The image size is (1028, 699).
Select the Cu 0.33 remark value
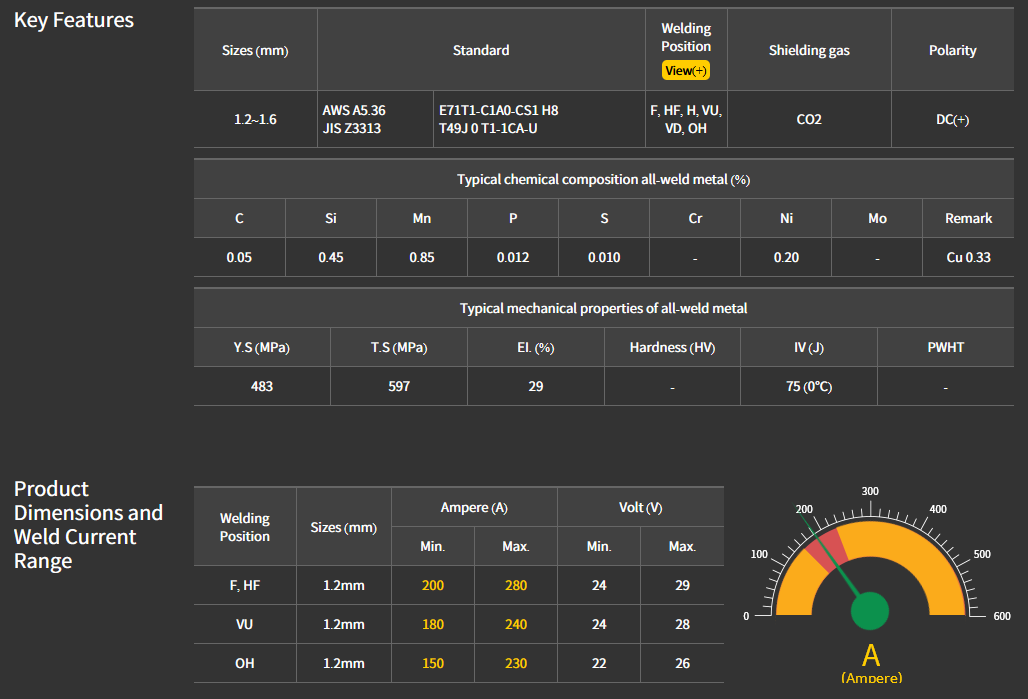(968, 257)
